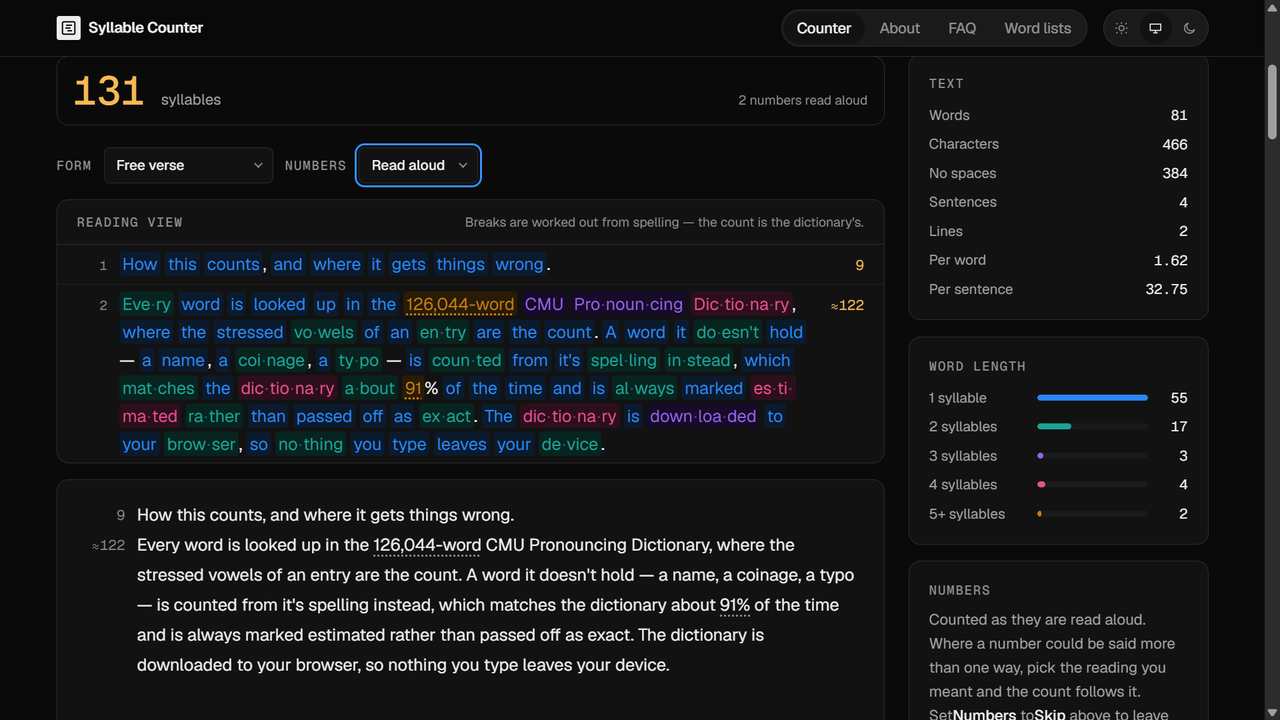Open the Numbers dropdown showing Read aloud
Image resolution: width=1280 pixels, height=720 pixels.
pyautogui.click(x=418, y=165)
